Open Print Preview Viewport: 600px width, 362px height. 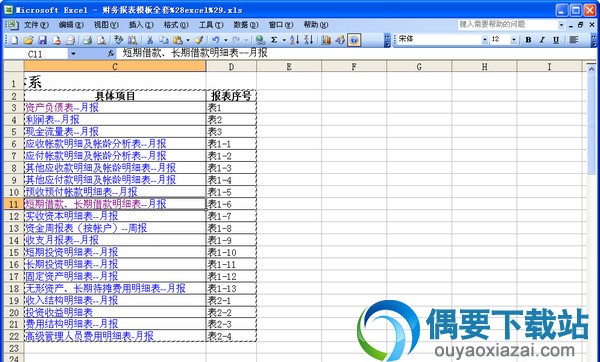point(101,40)
